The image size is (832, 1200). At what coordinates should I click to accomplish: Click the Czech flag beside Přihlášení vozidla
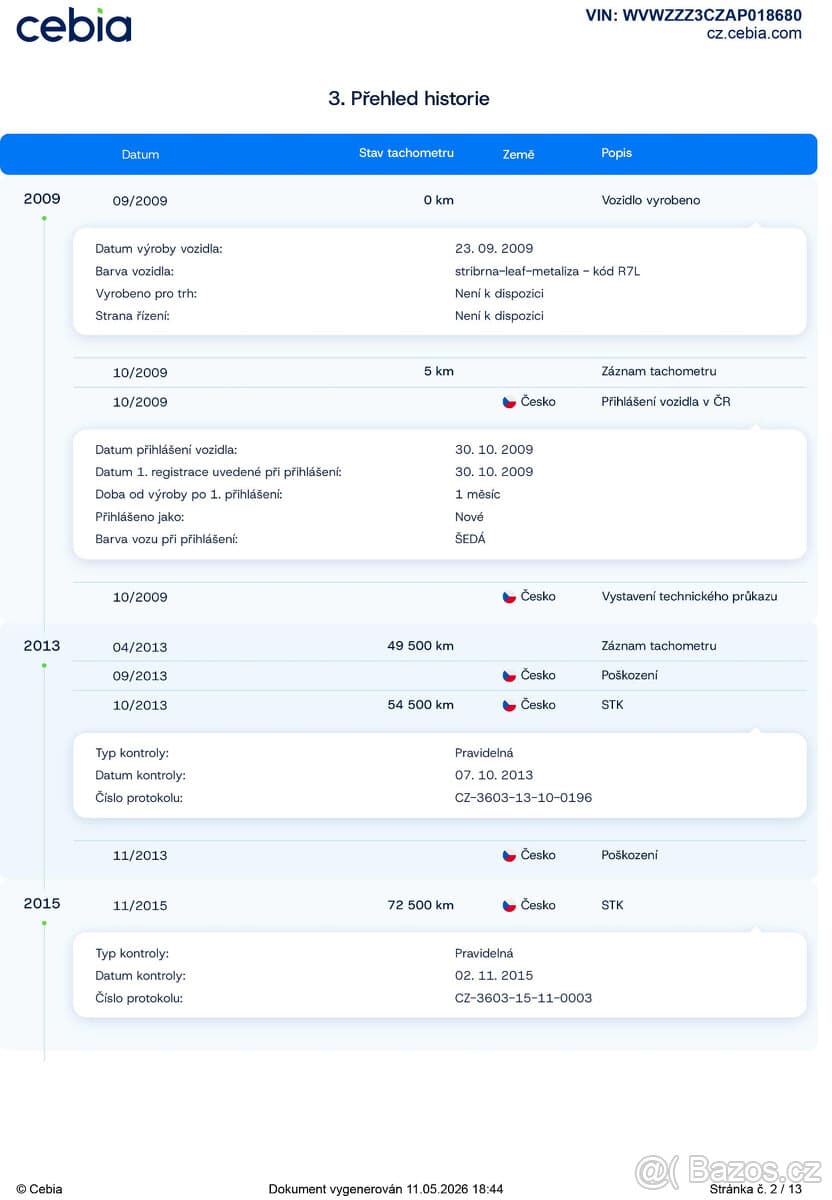tap(509, 402)
